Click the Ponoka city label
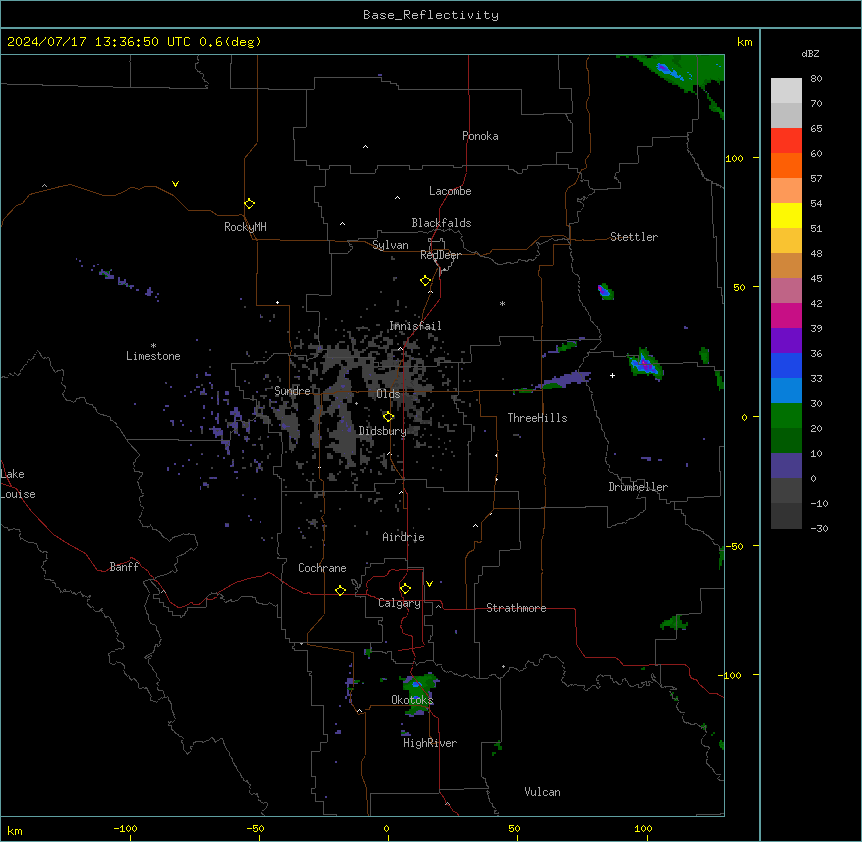This screenshot has width=862, height=842. pos(480,136)
